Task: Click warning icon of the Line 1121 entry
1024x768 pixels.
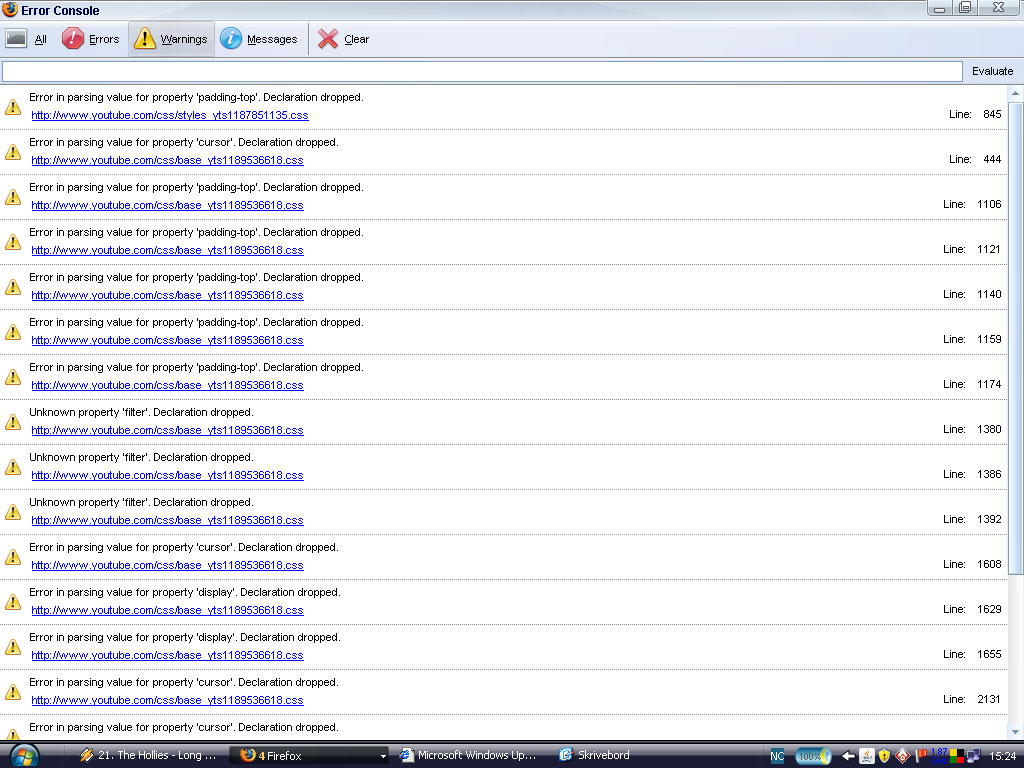Action: tap(13, 242)
